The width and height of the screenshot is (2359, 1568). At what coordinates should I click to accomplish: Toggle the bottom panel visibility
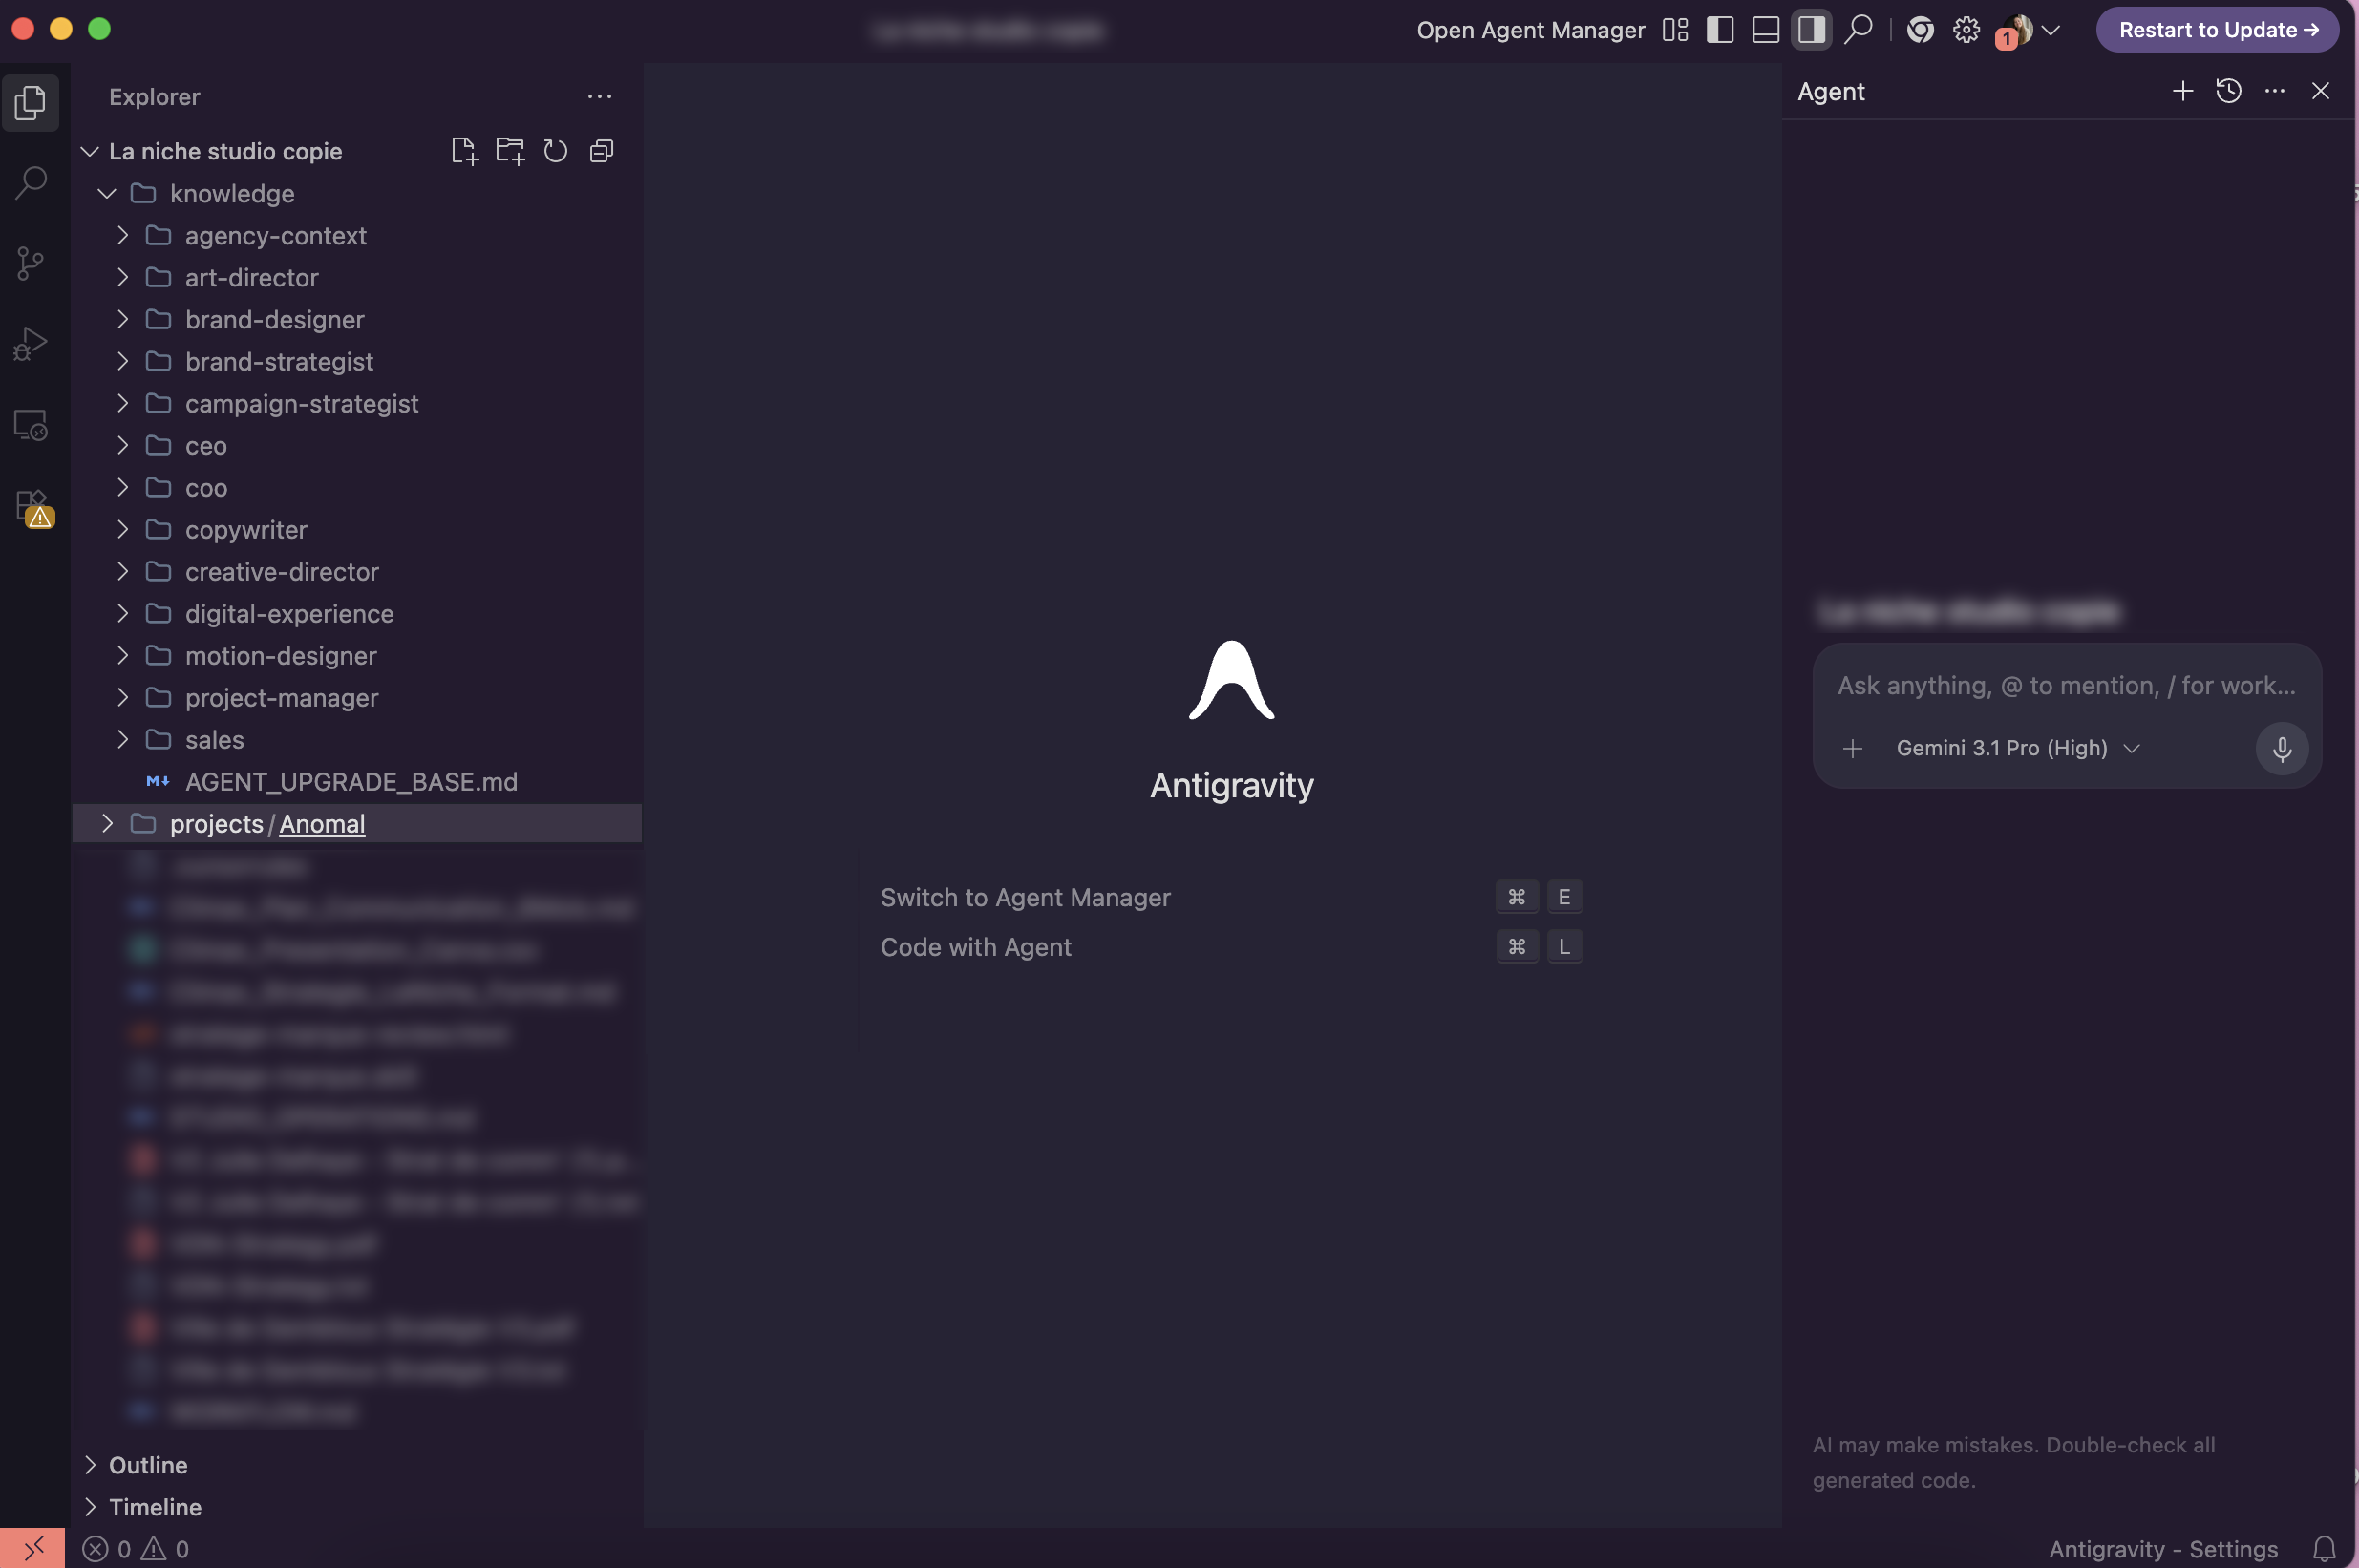[1766, 30]
